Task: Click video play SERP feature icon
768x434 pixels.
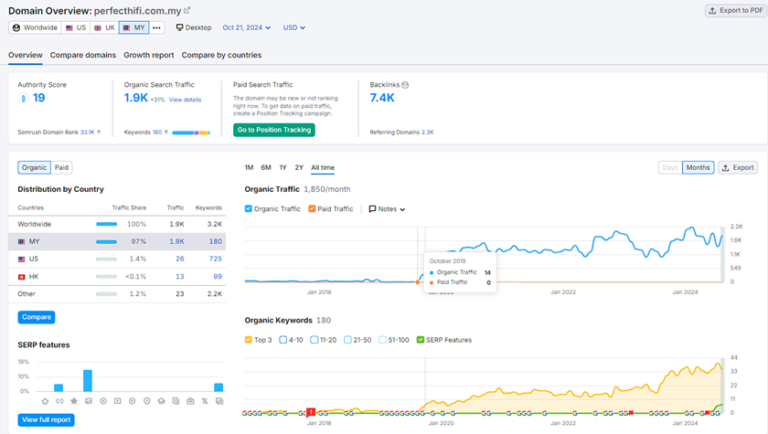Action: click(118, 401)
